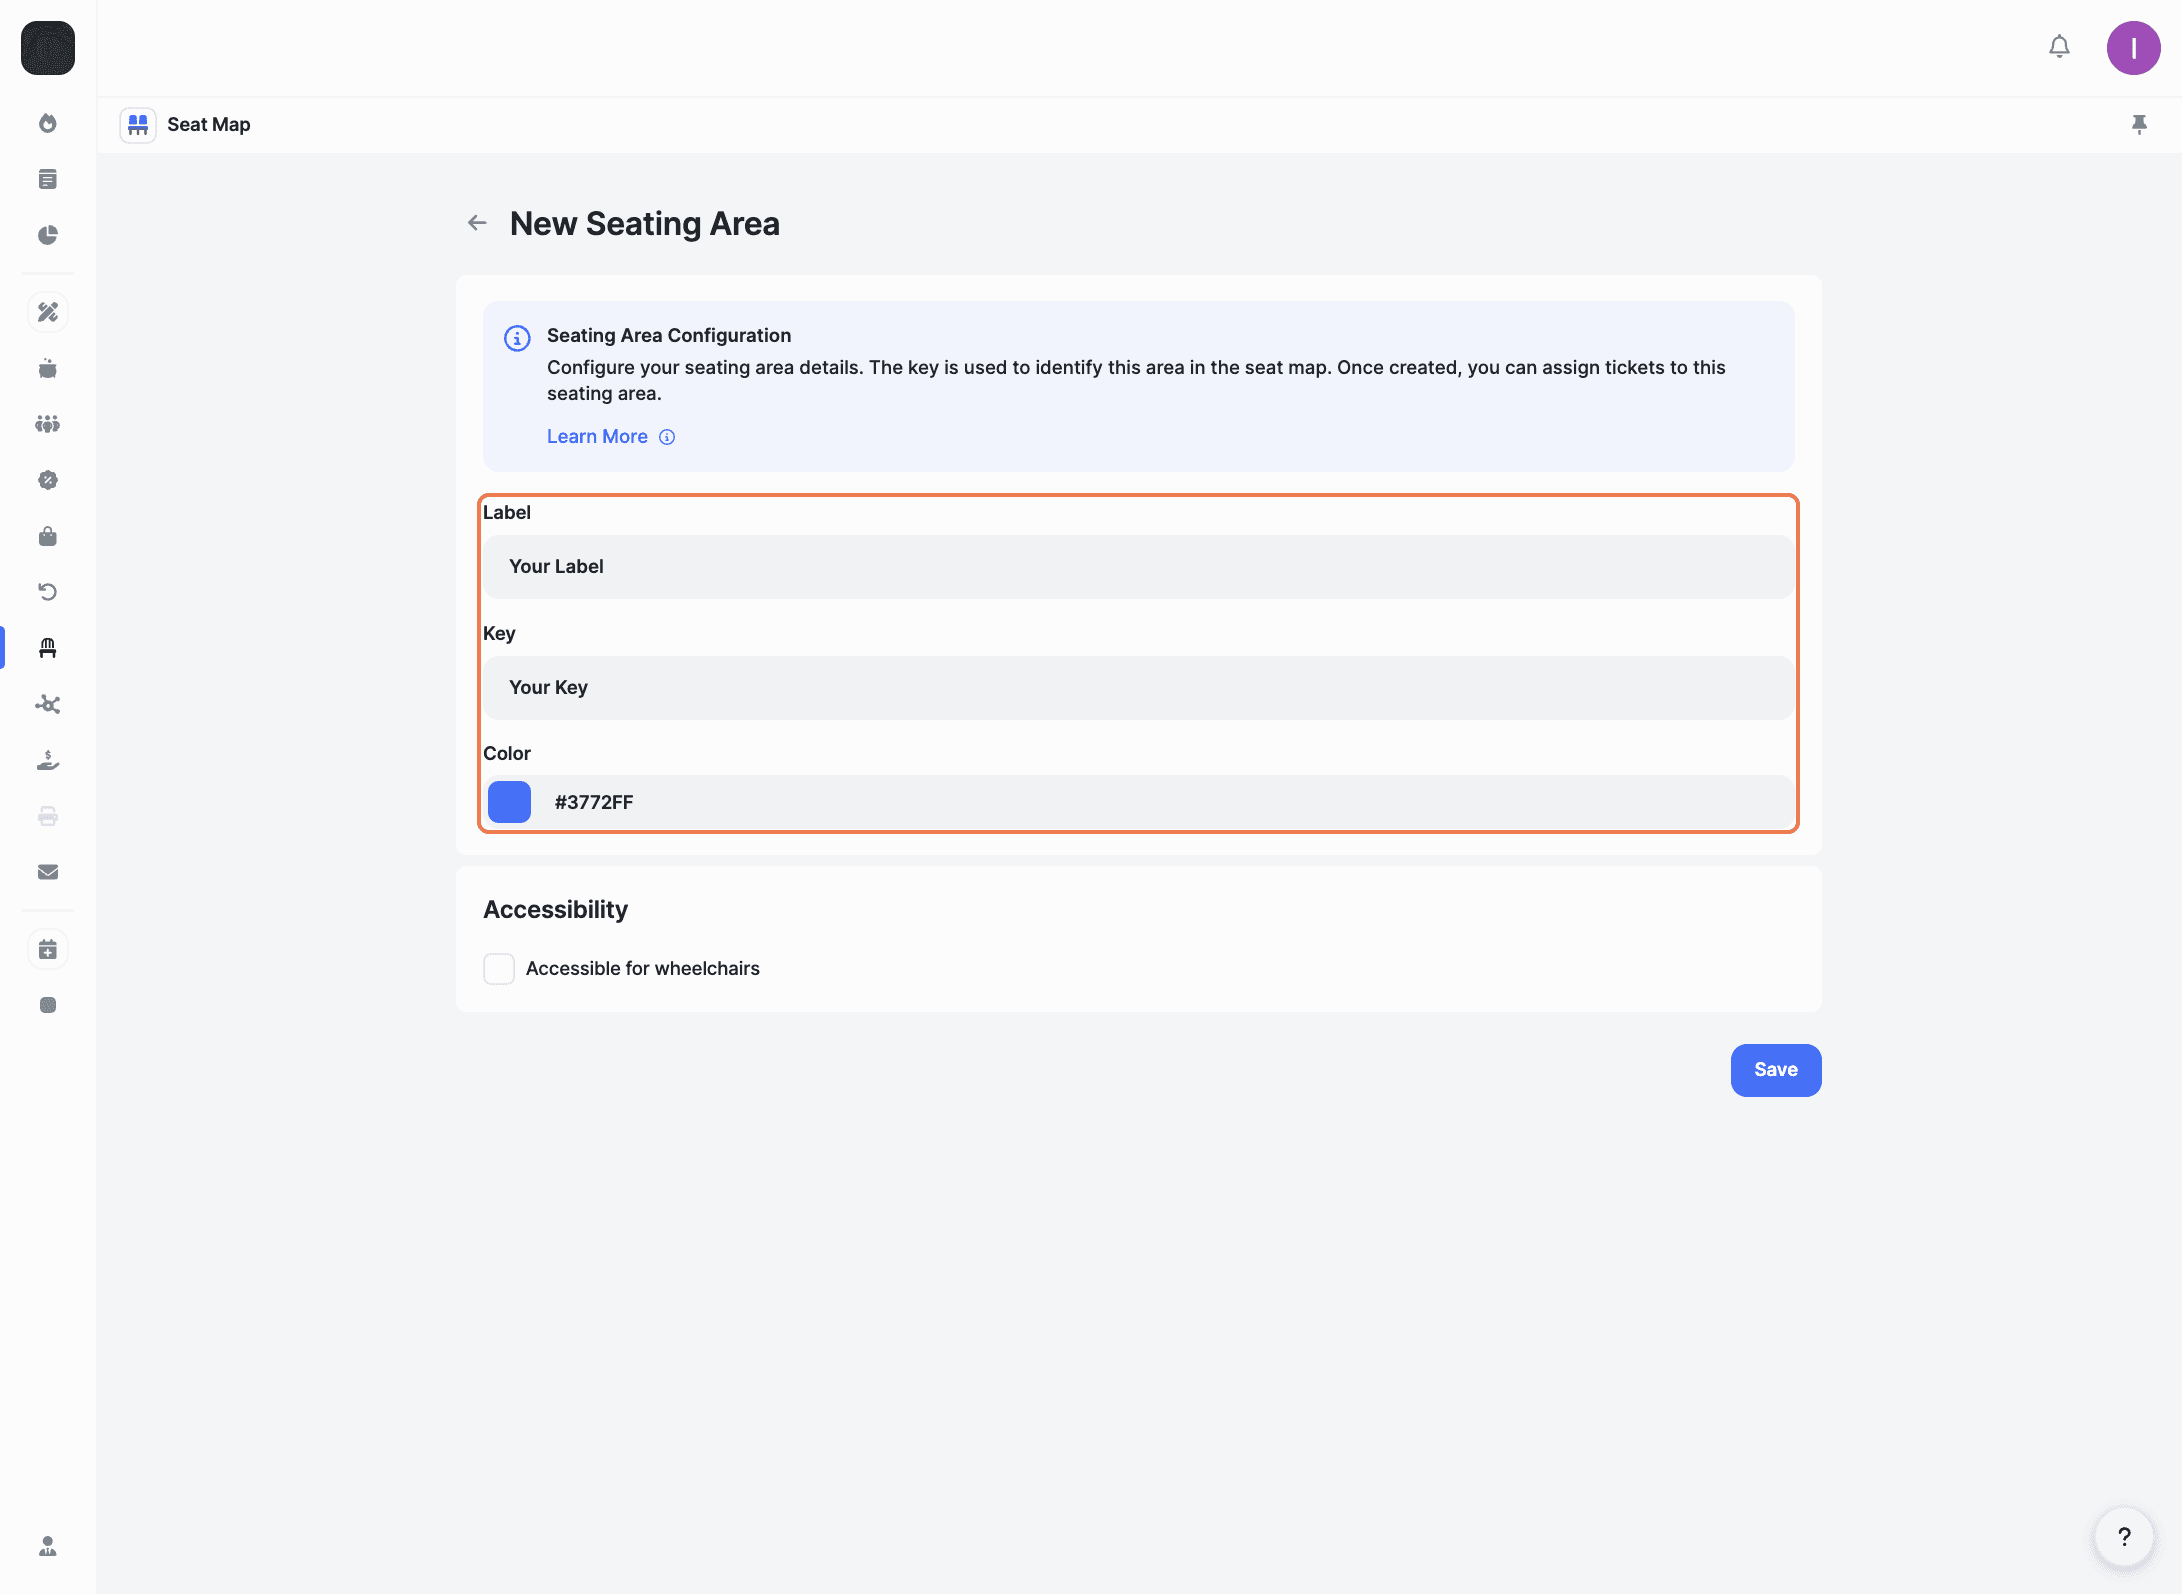
Task: Focus the Your Key input field
Action: tap(1138, 688)
